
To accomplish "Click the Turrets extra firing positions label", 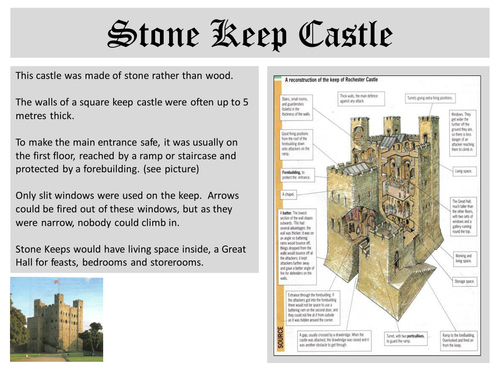I will point(430,98).
